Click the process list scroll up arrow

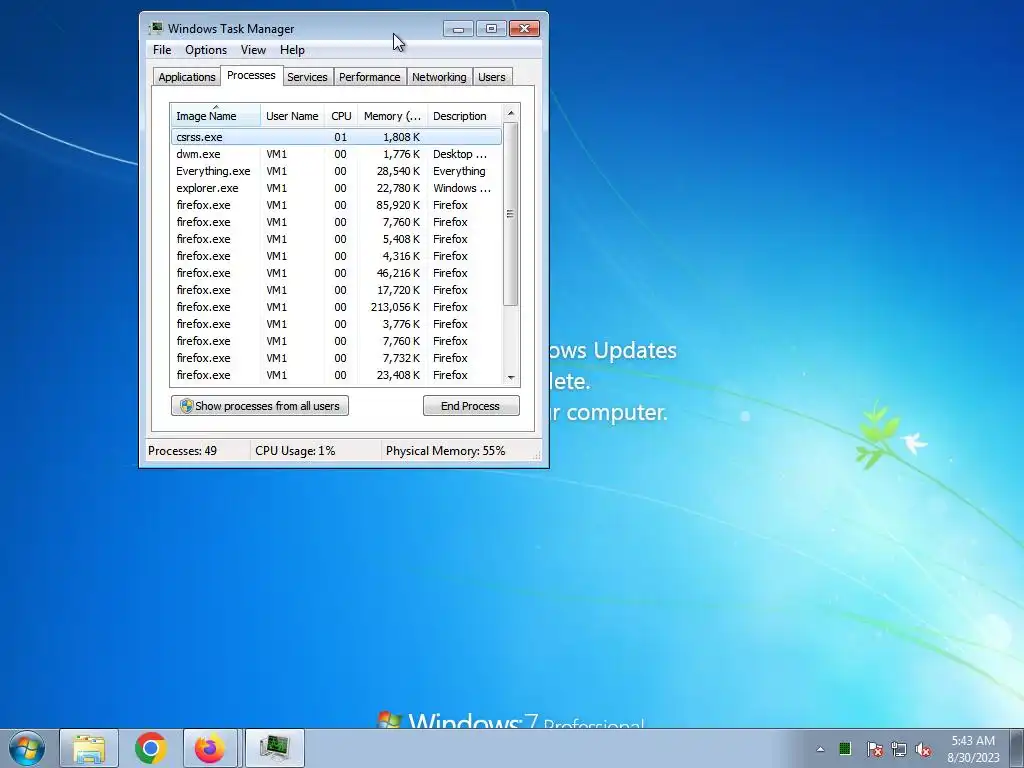(x=511, y=114)
